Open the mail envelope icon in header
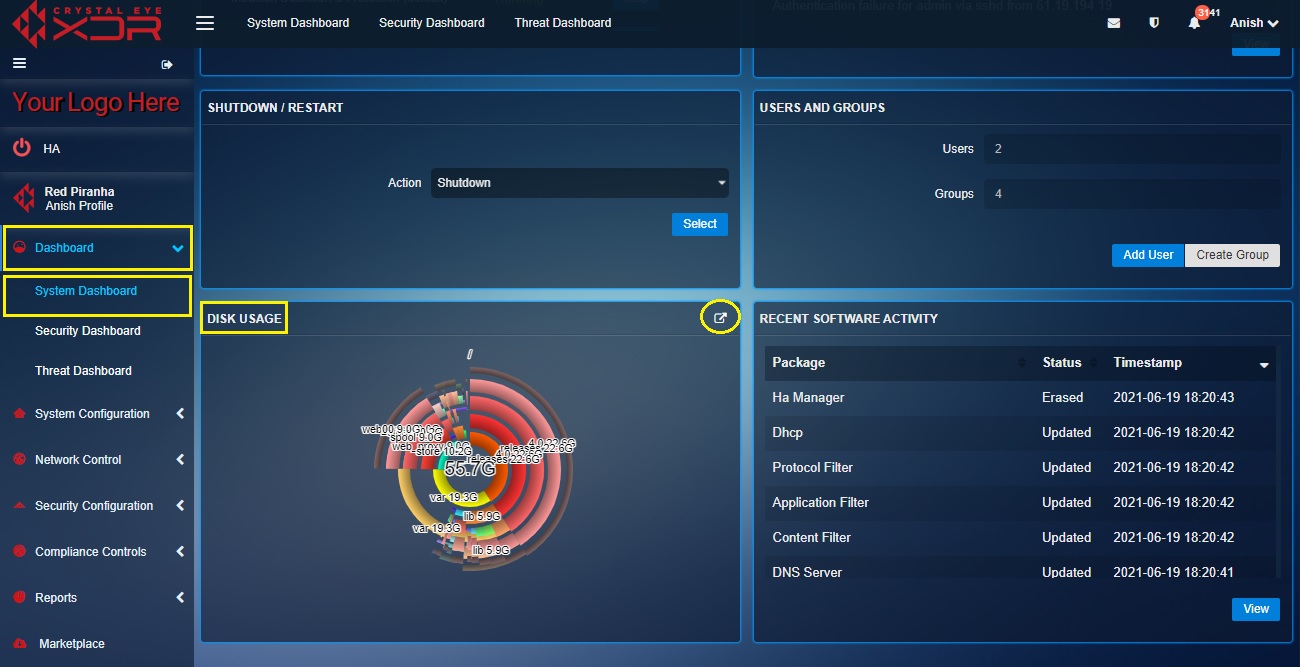 click(1114, 23)
